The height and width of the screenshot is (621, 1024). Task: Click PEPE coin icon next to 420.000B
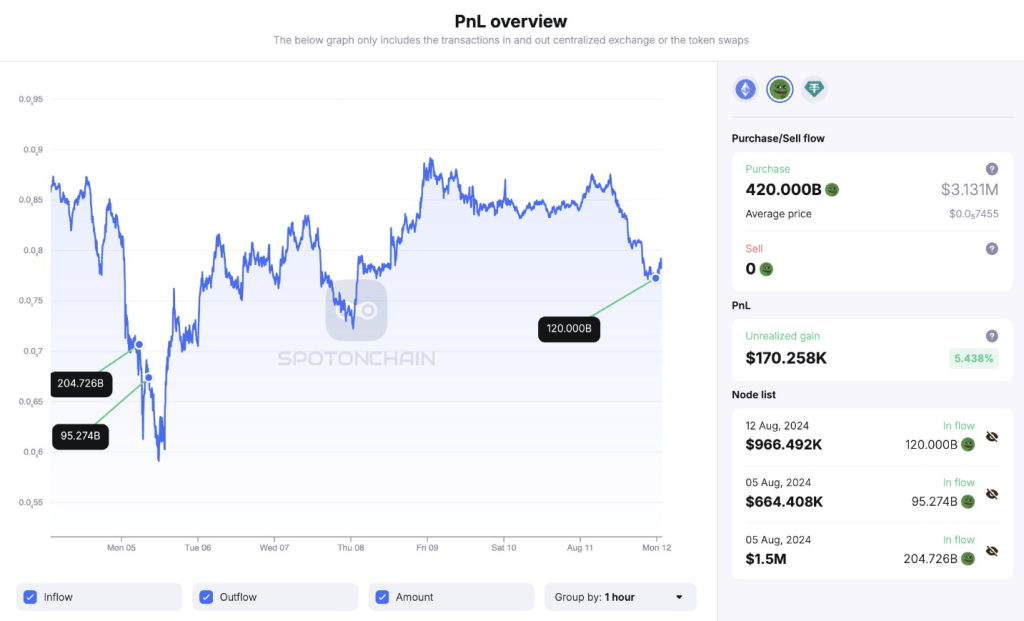[832, 190]
